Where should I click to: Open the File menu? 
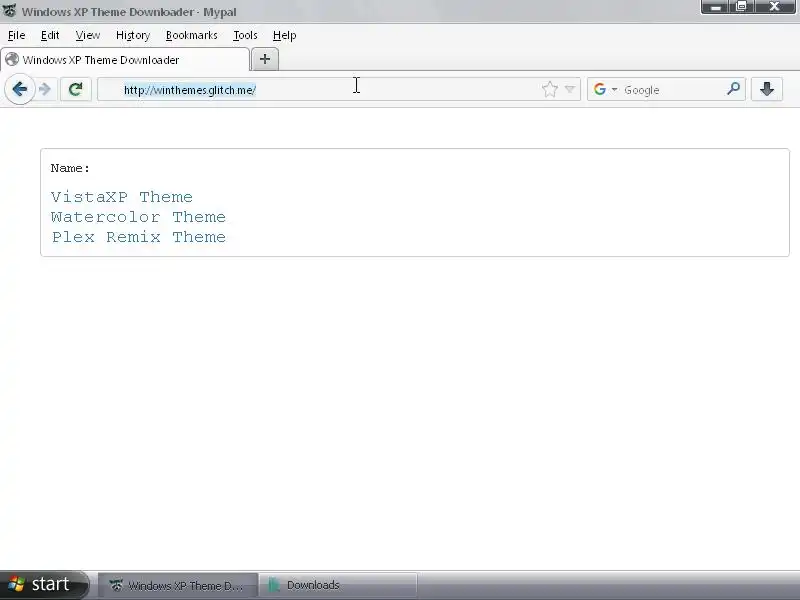[x=16, y=35]
